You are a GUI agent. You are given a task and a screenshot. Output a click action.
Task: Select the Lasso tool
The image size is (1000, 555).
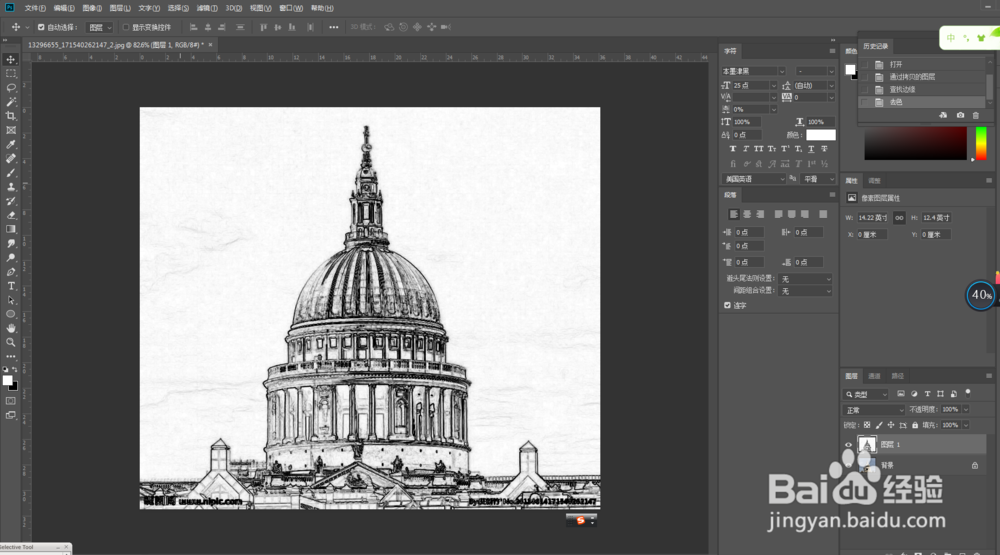[x=11, y=87]
